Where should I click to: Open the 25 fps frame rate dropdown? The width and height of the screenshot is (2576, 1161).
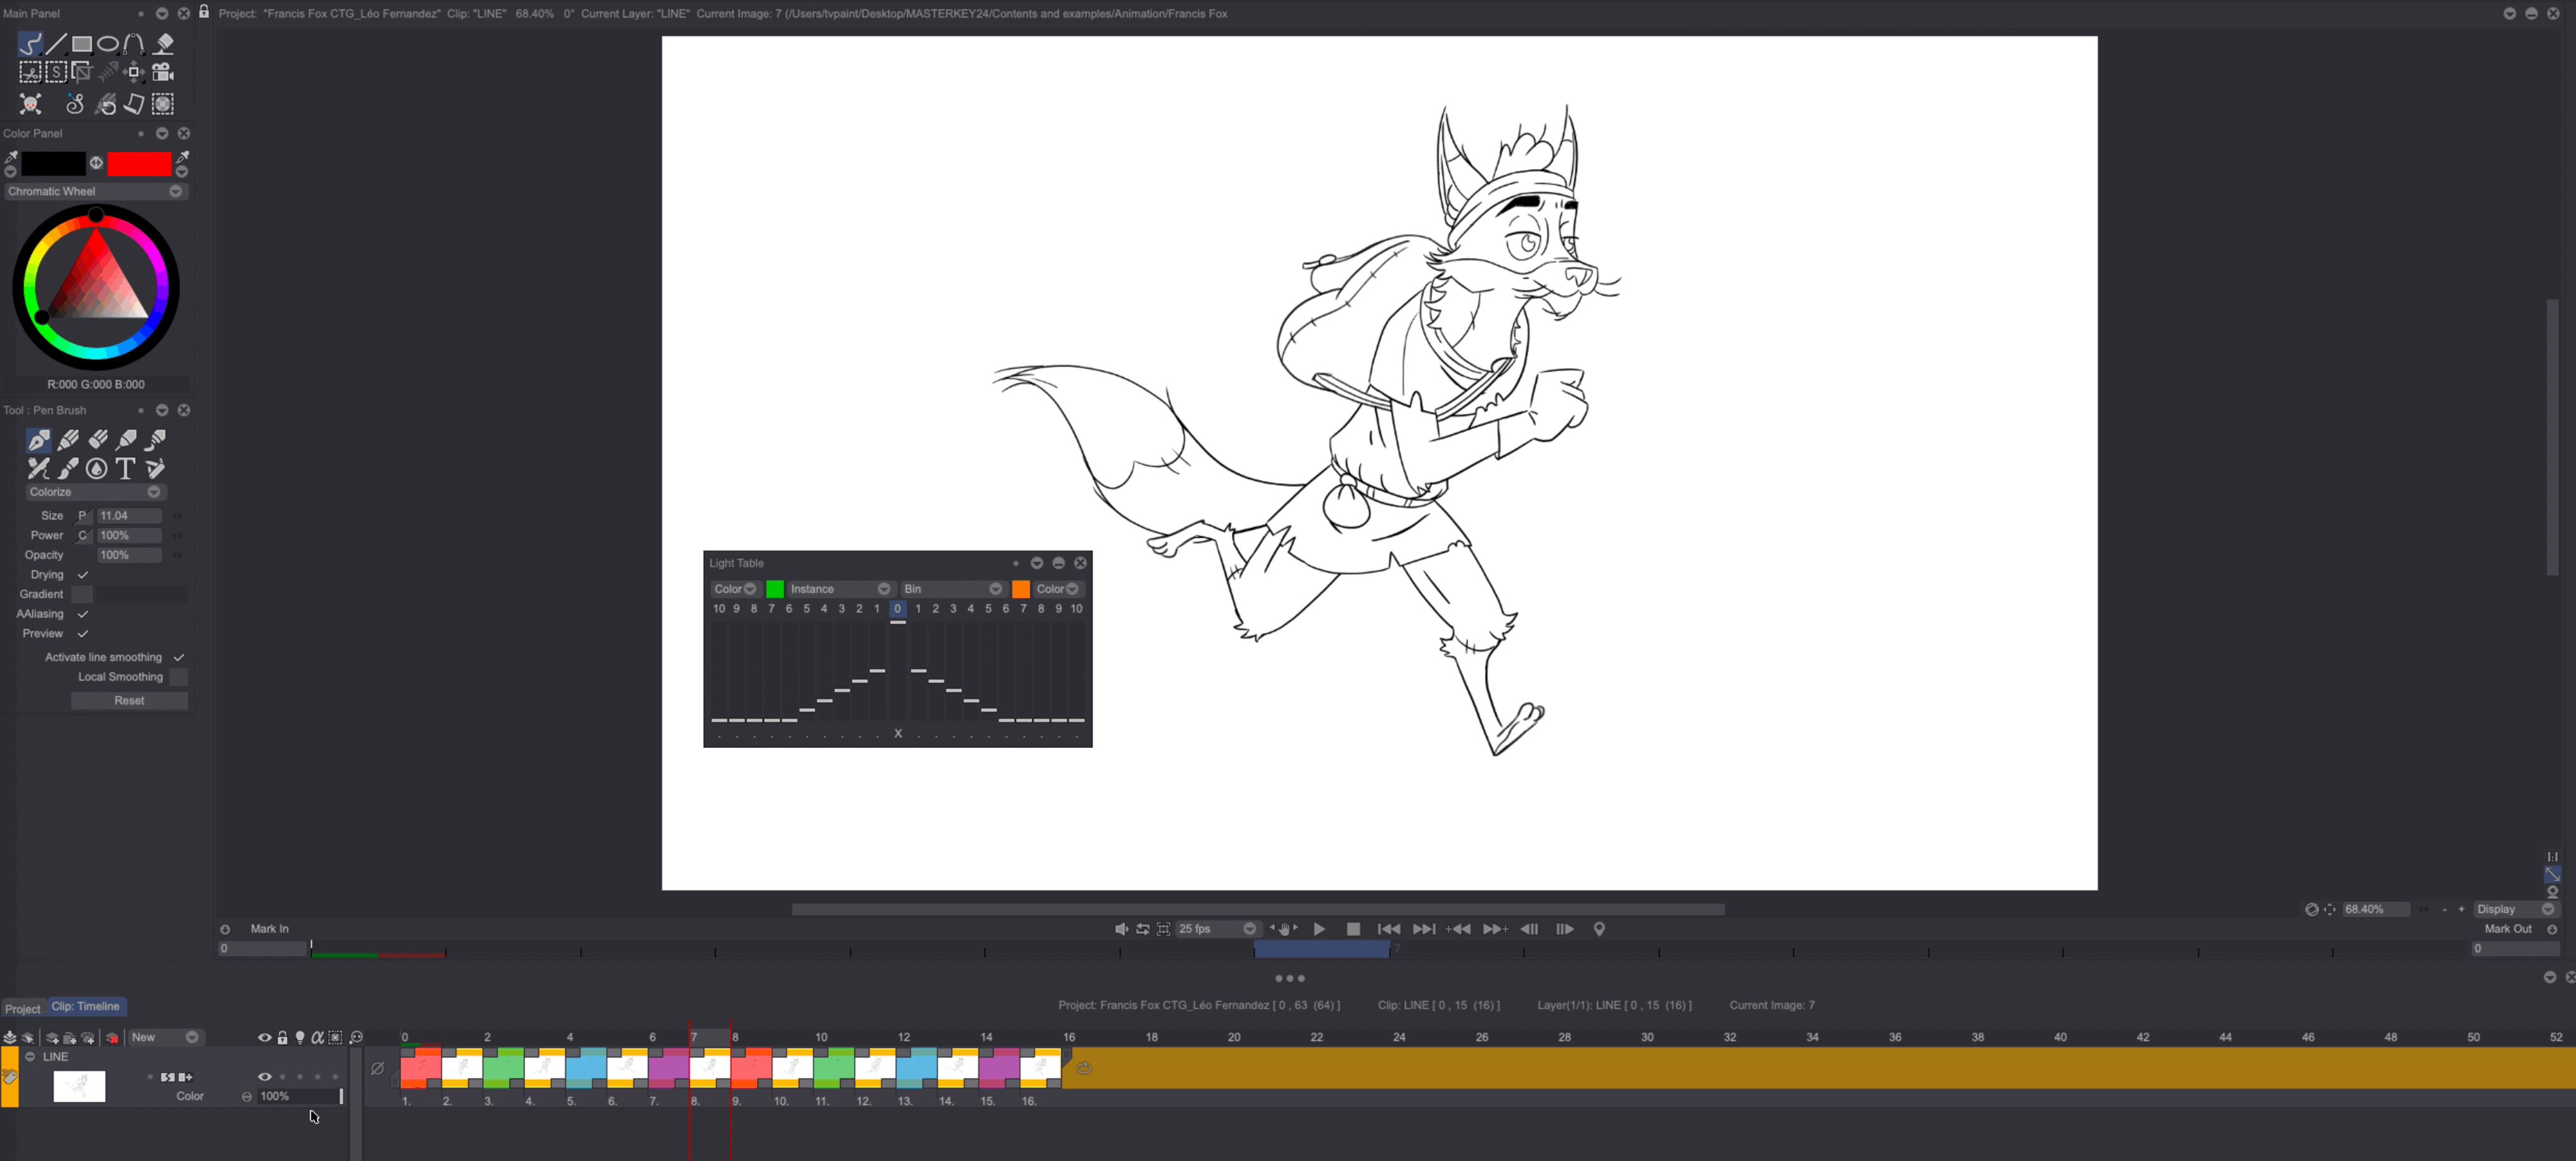click(x=1249, y=929)
